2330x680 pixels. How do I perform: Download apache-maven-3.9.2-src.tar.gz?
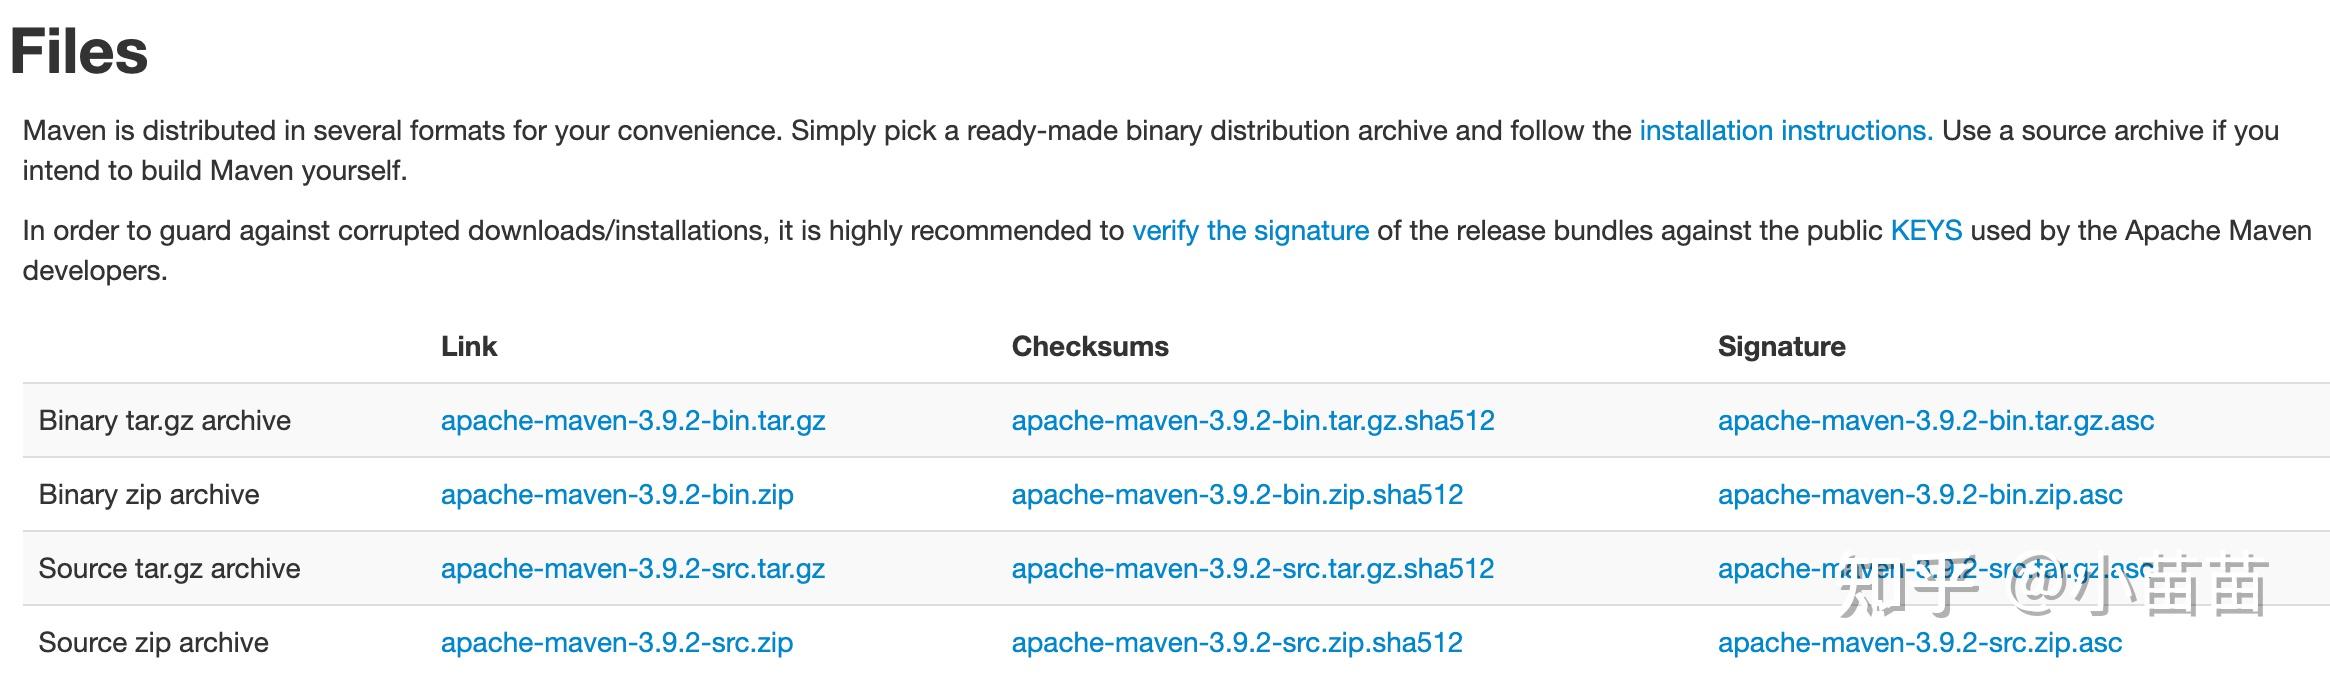(633, 569)
